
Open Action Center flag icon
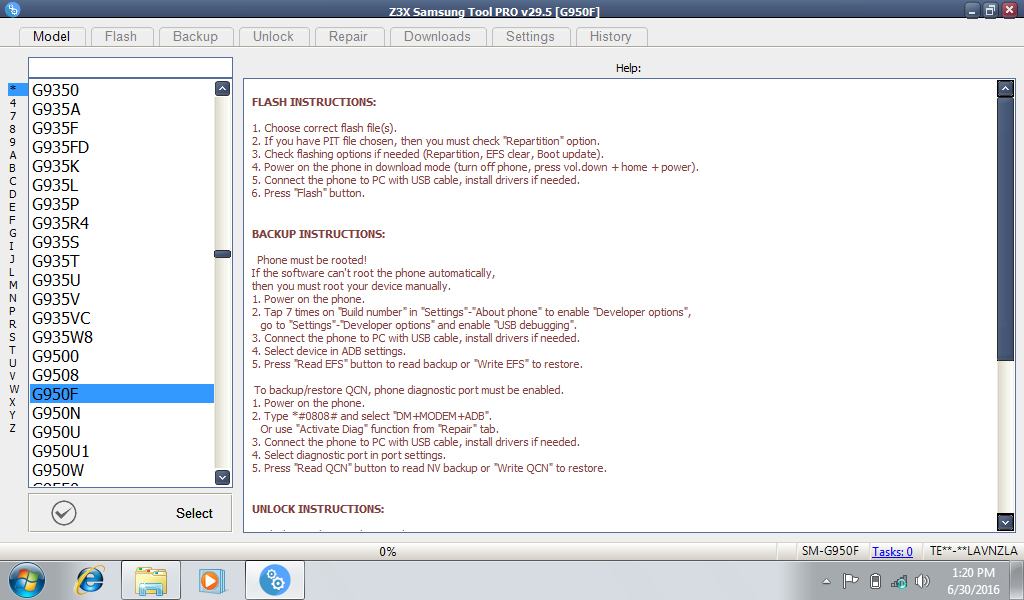(850, 580)
